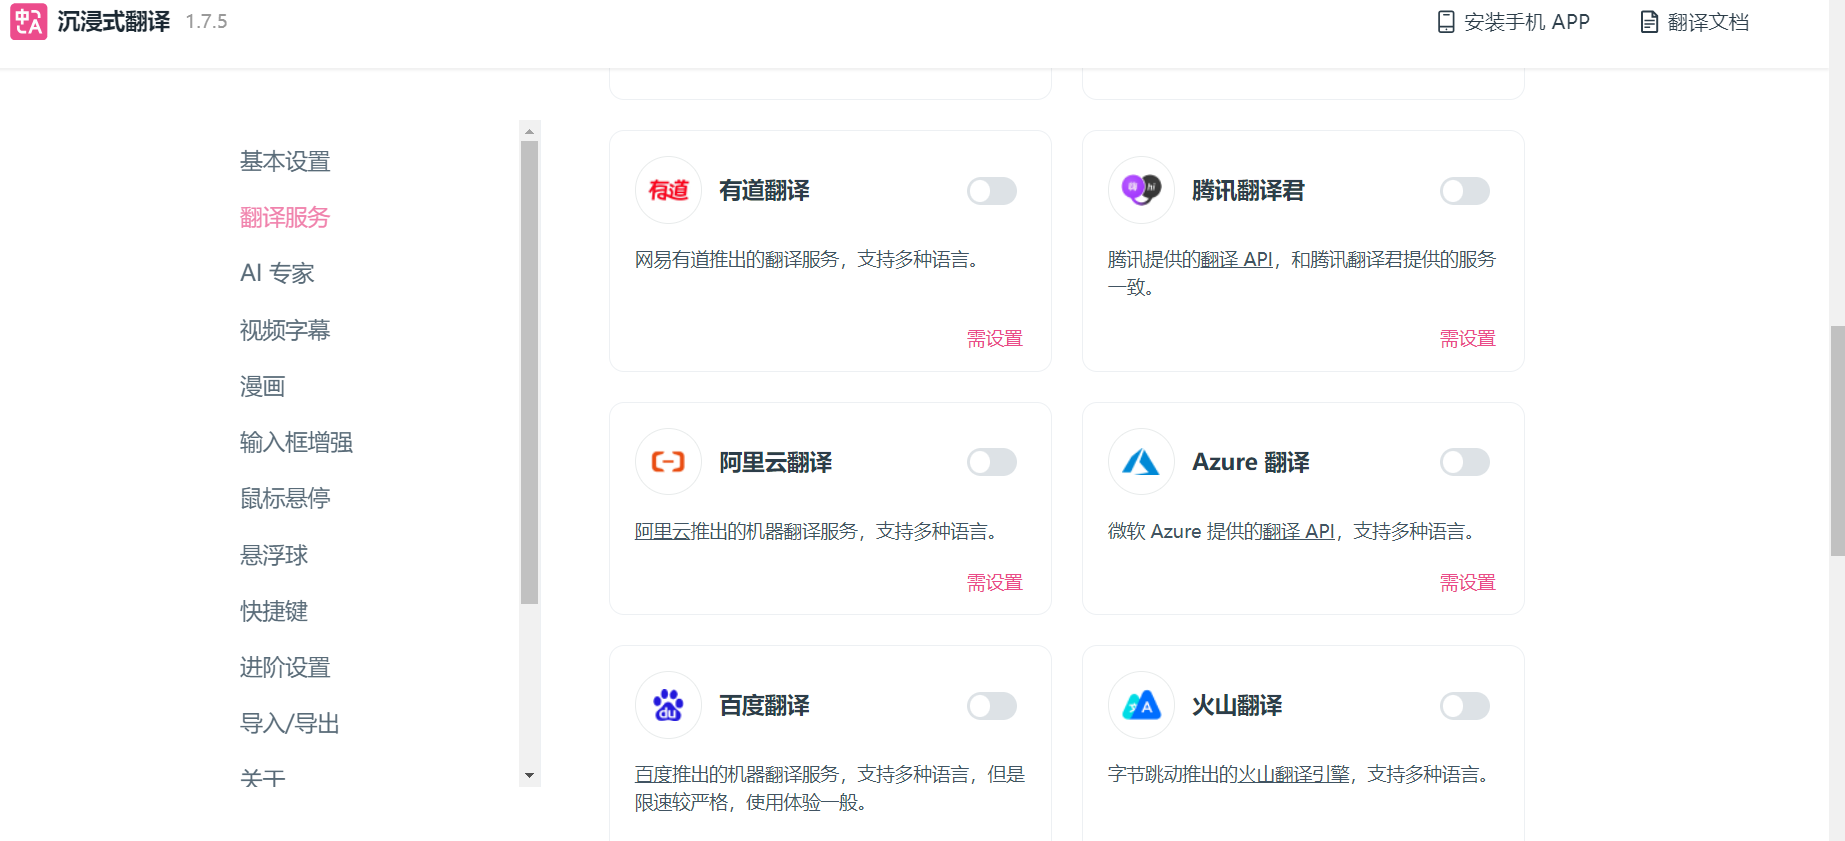
Task: Toggle the 火山翻译 service on
Action: (1465, 706)
